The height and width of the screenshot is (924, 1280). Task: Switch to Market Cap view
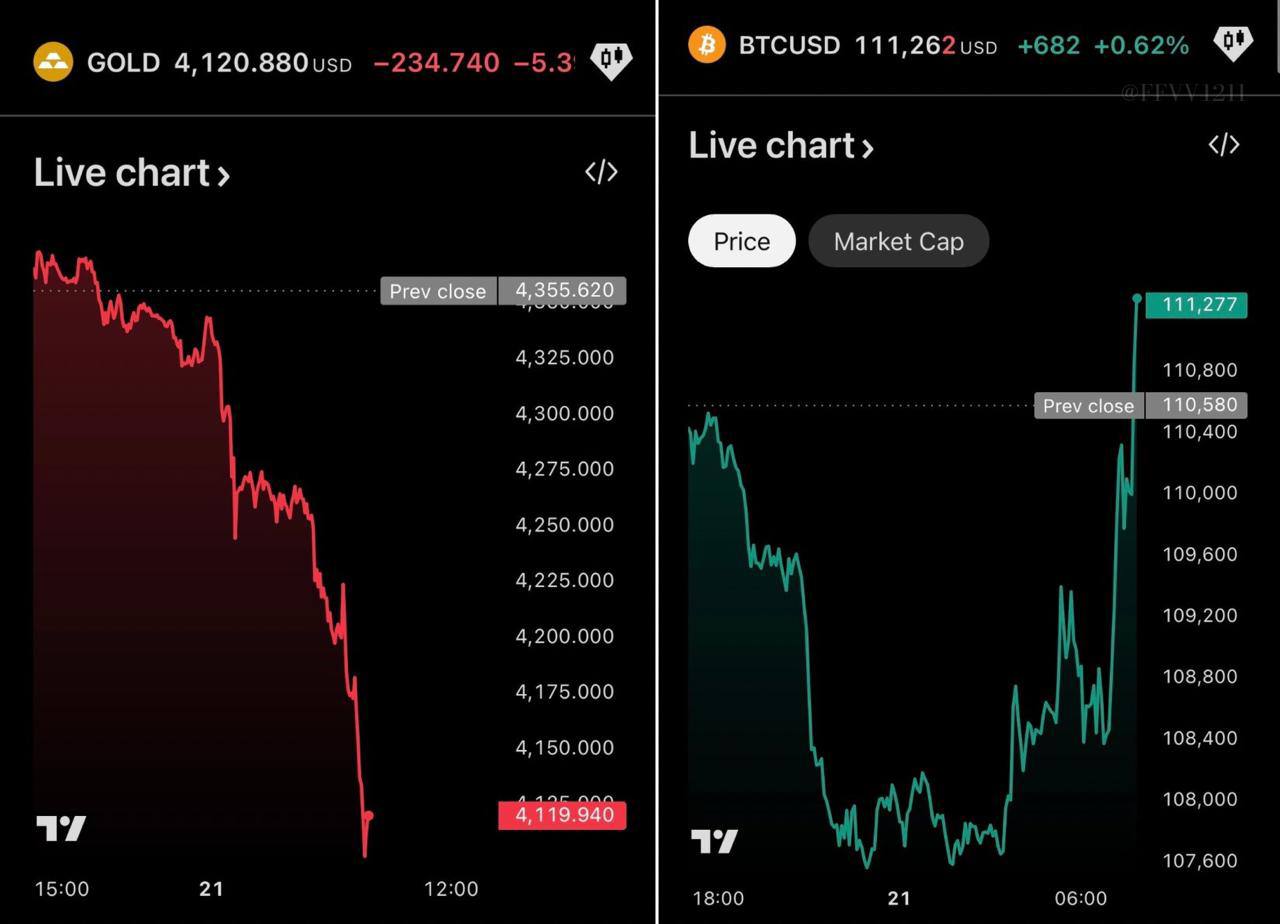coord(898,241)
